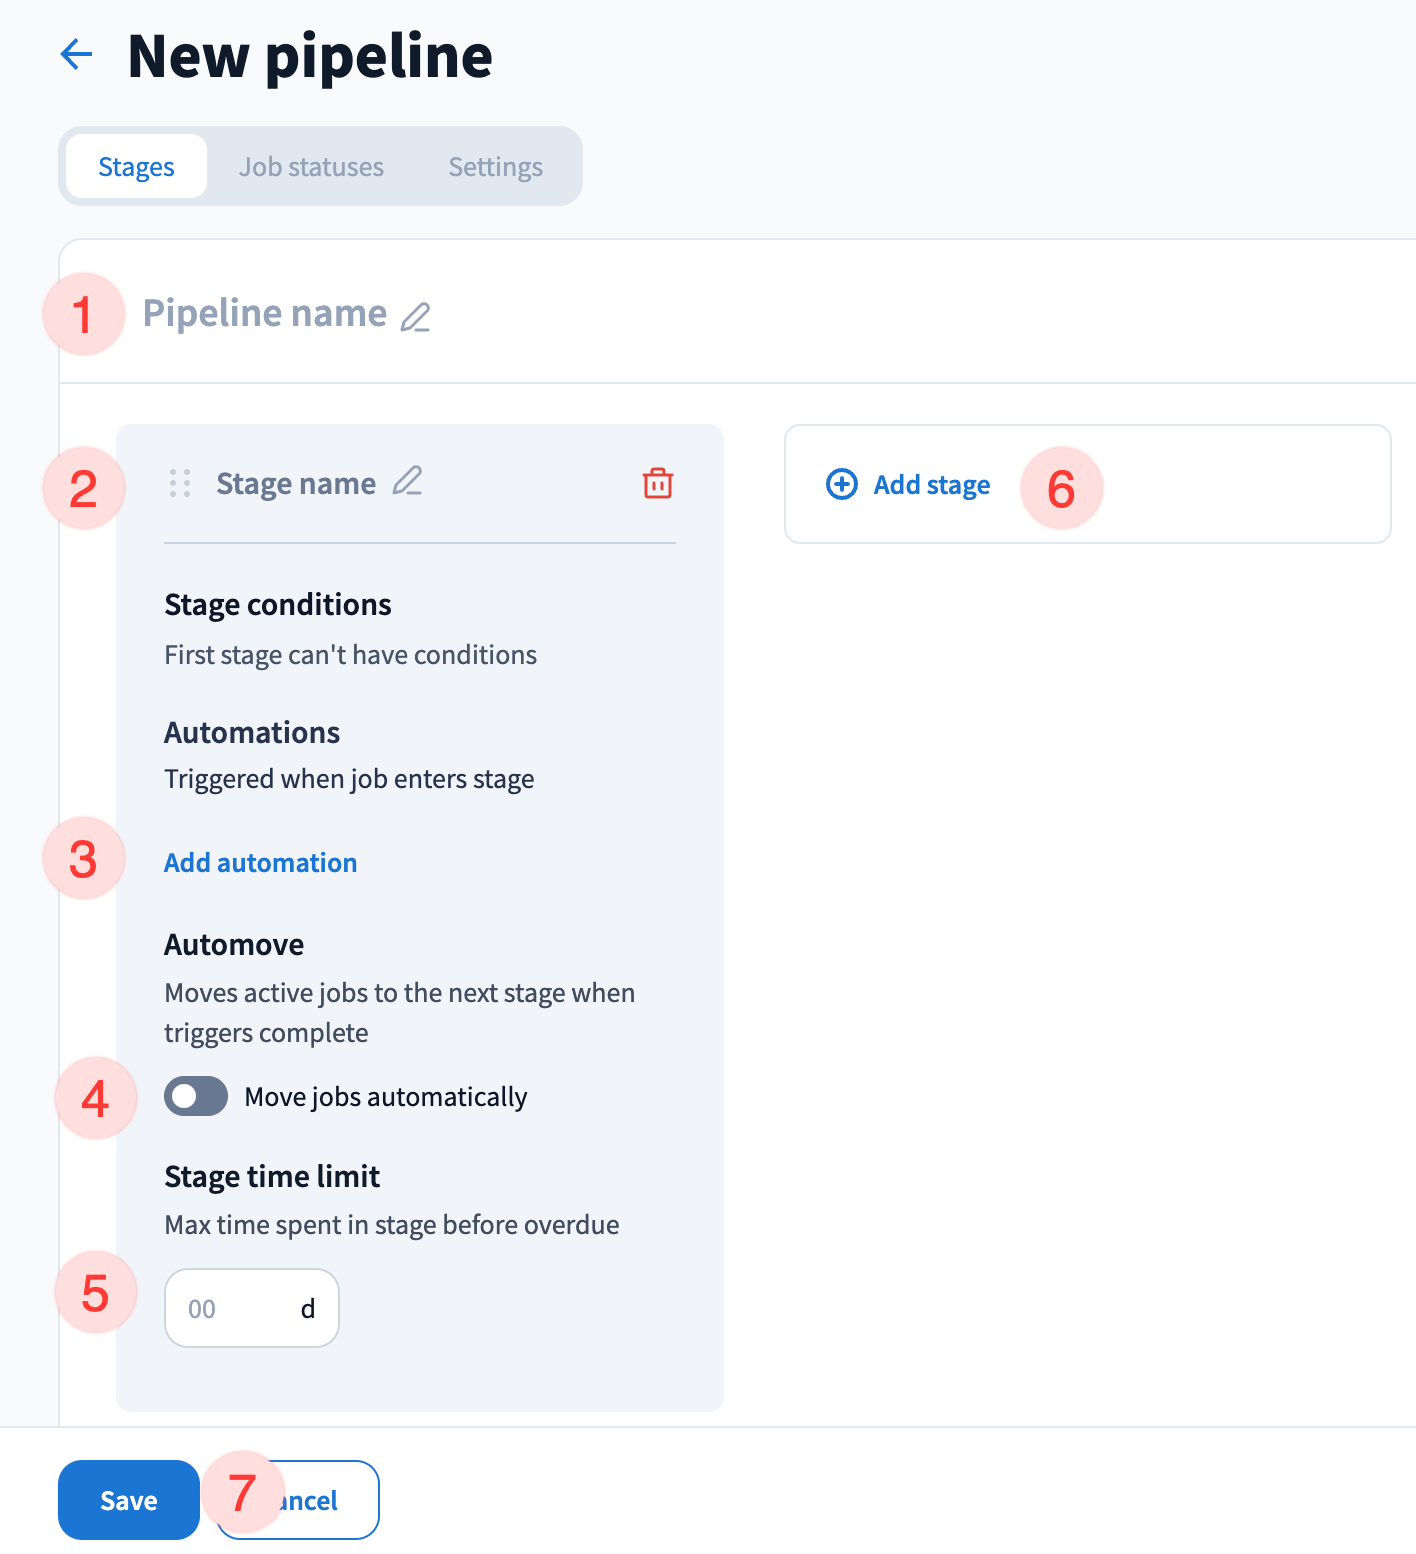The image size is (1416, 1554).
Task: Click the Add automation link
Action: pos(260,862)
